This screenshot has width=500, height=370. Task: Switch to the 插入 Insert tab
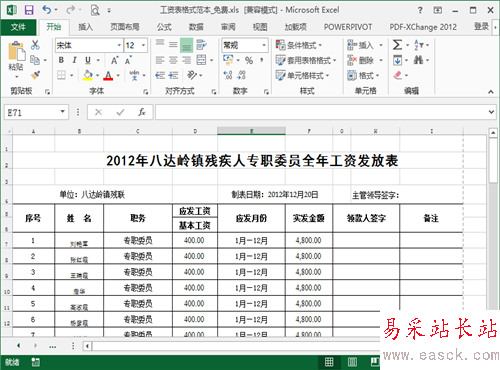[86, 27]
